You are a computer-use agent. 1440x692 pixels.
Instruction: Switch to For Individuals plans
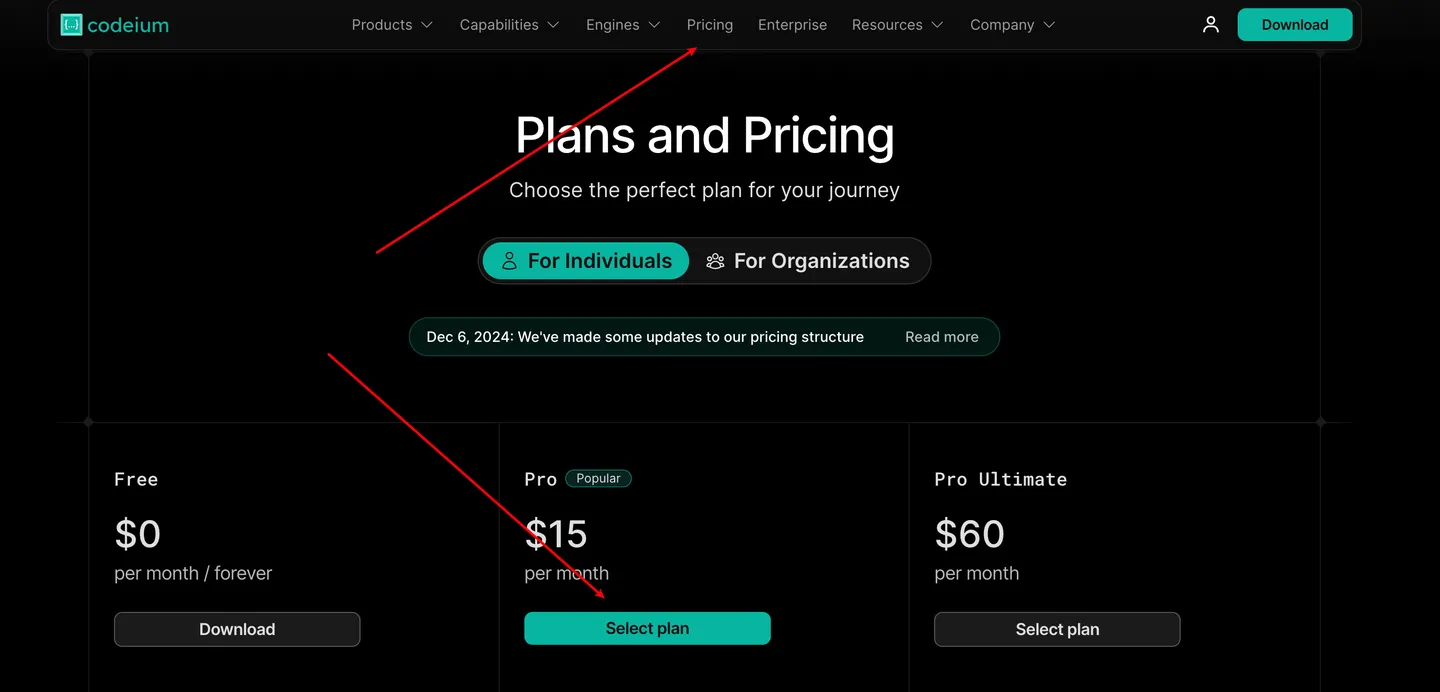coord(586,261)
